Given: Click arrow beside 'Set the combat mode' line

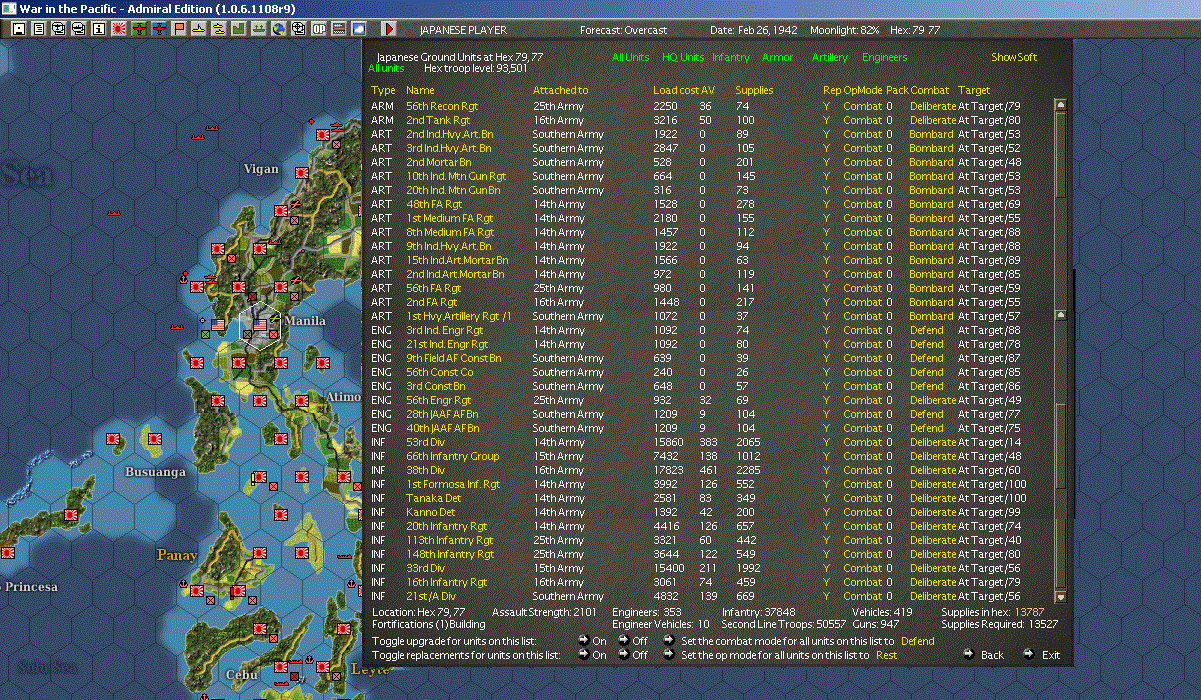Looking at the screenshot, I should tap(667, 641).
